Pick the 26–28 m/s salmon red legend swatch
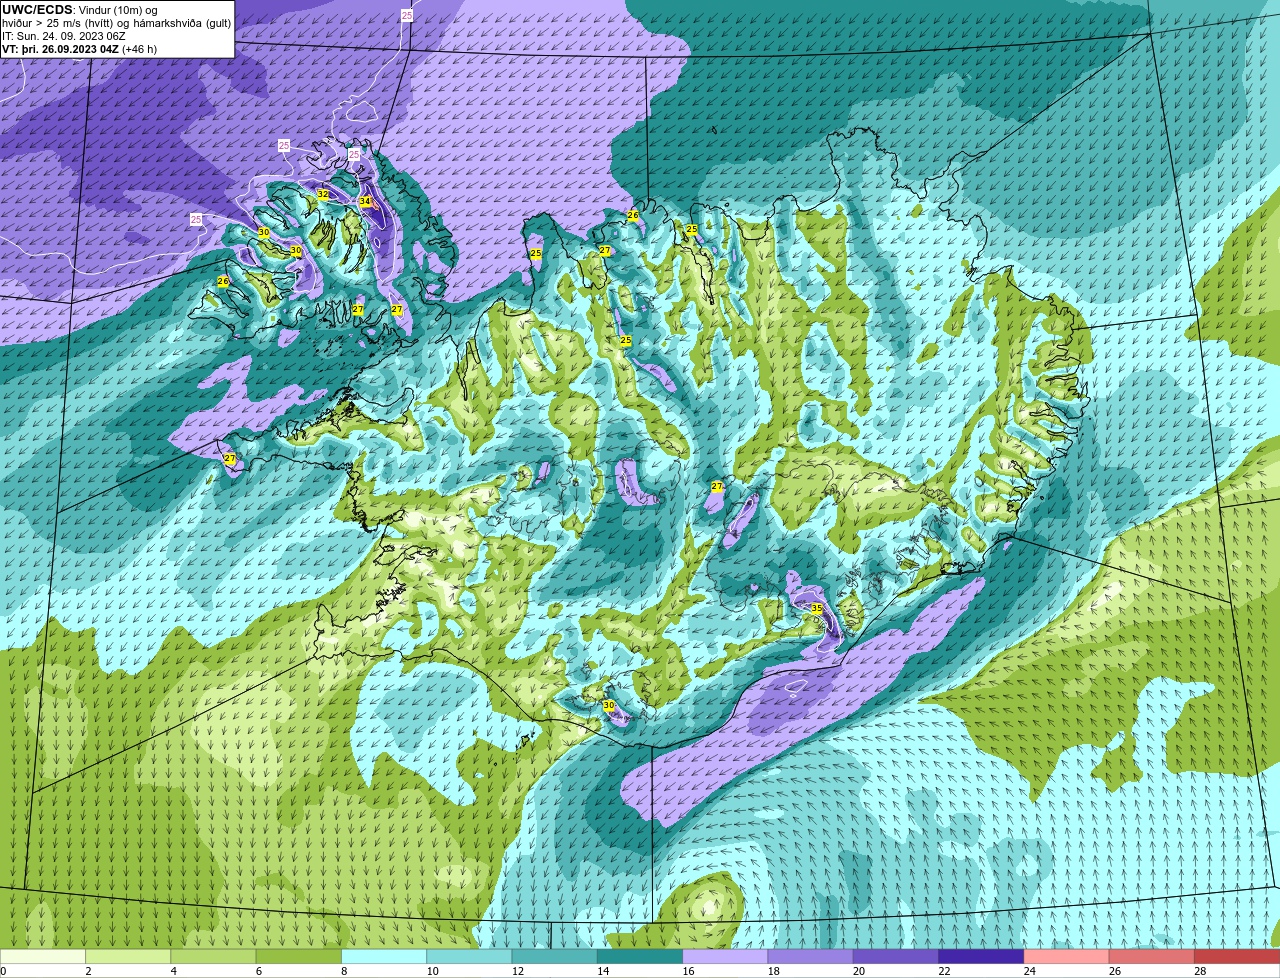Viewport: 1280px width, 978px height. [x=1152, y=956]
